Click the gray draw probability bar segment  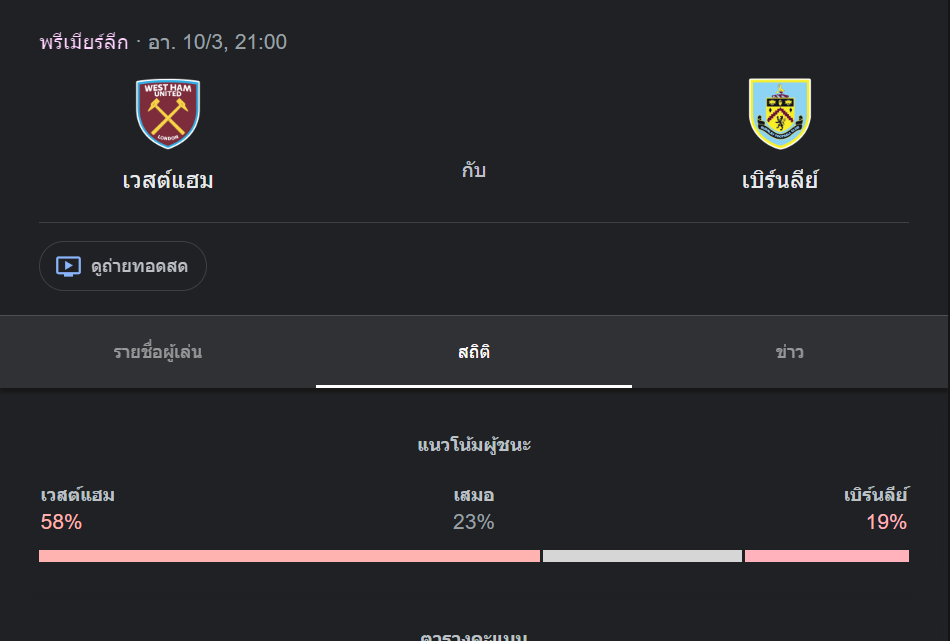click(x=640, y=556)
